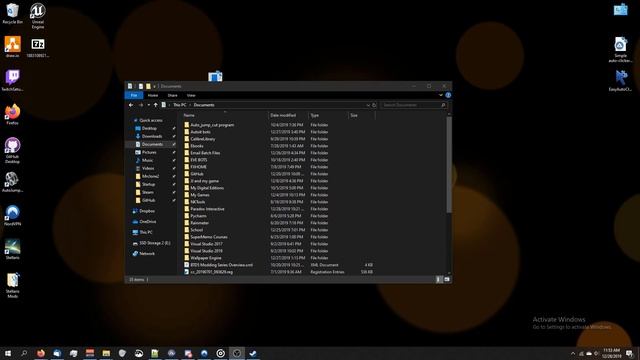This screenshot has width=640, height=360.
Task: Select Downloads in Quick access
Action: point(152,136)
